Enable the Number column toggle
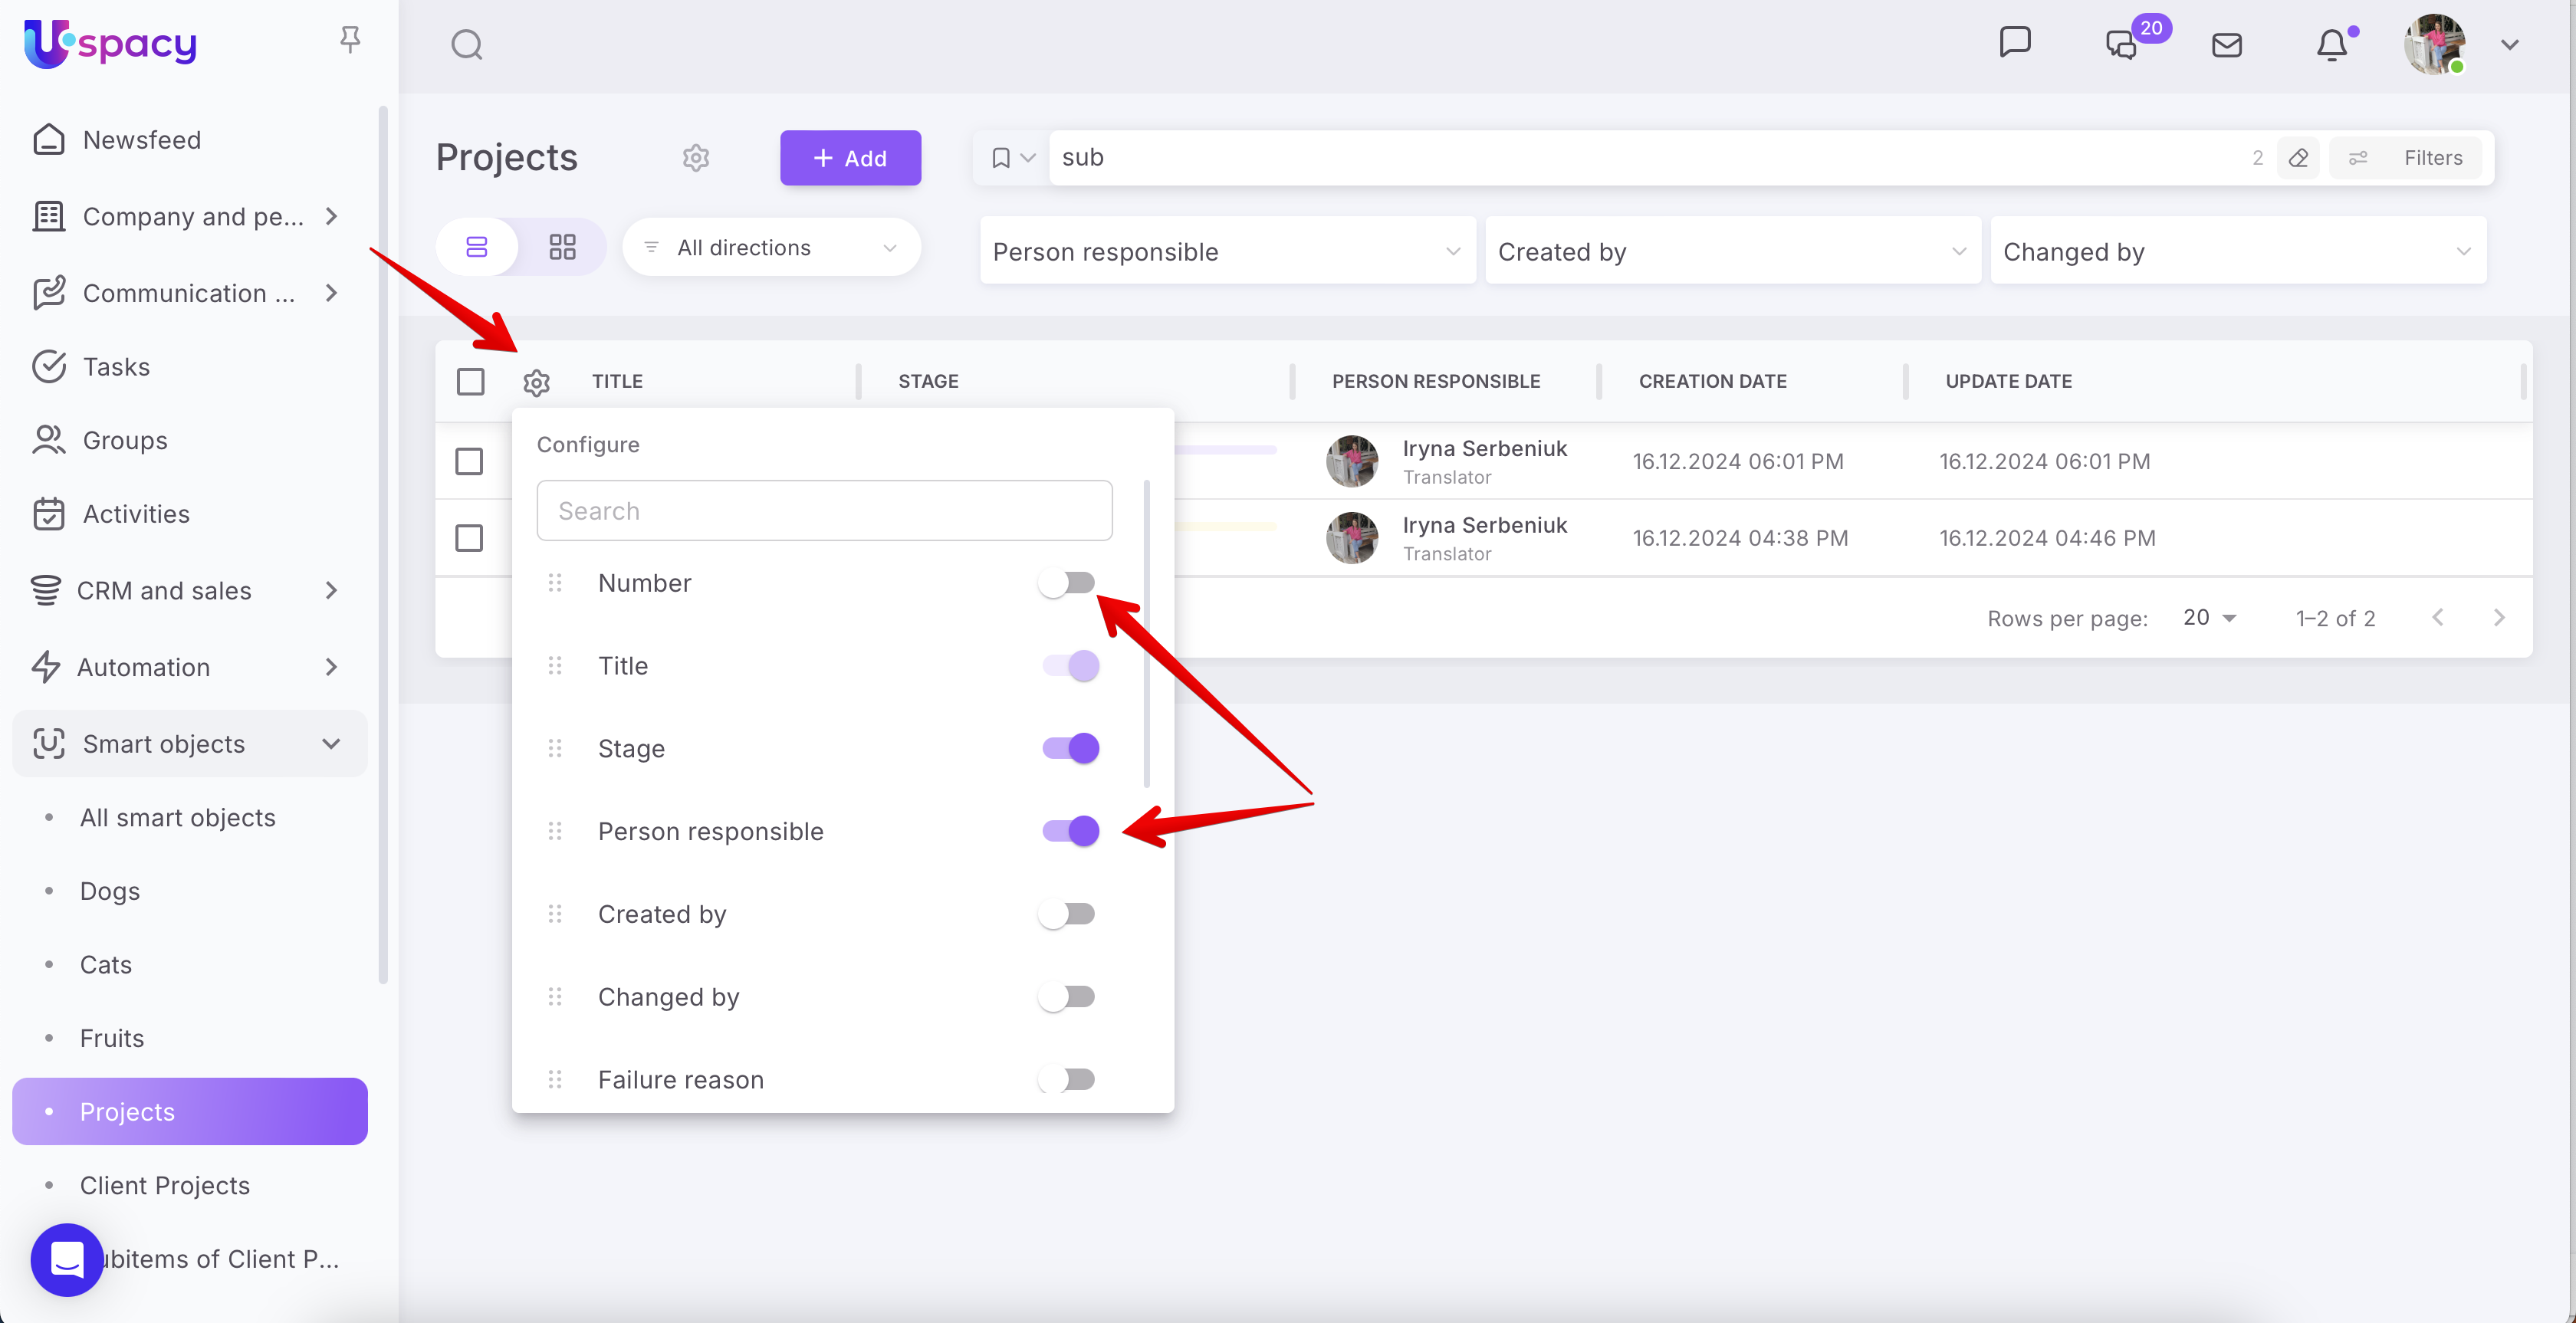This screenshot has height=1323, width=2576. click(x=1067, y=582)
